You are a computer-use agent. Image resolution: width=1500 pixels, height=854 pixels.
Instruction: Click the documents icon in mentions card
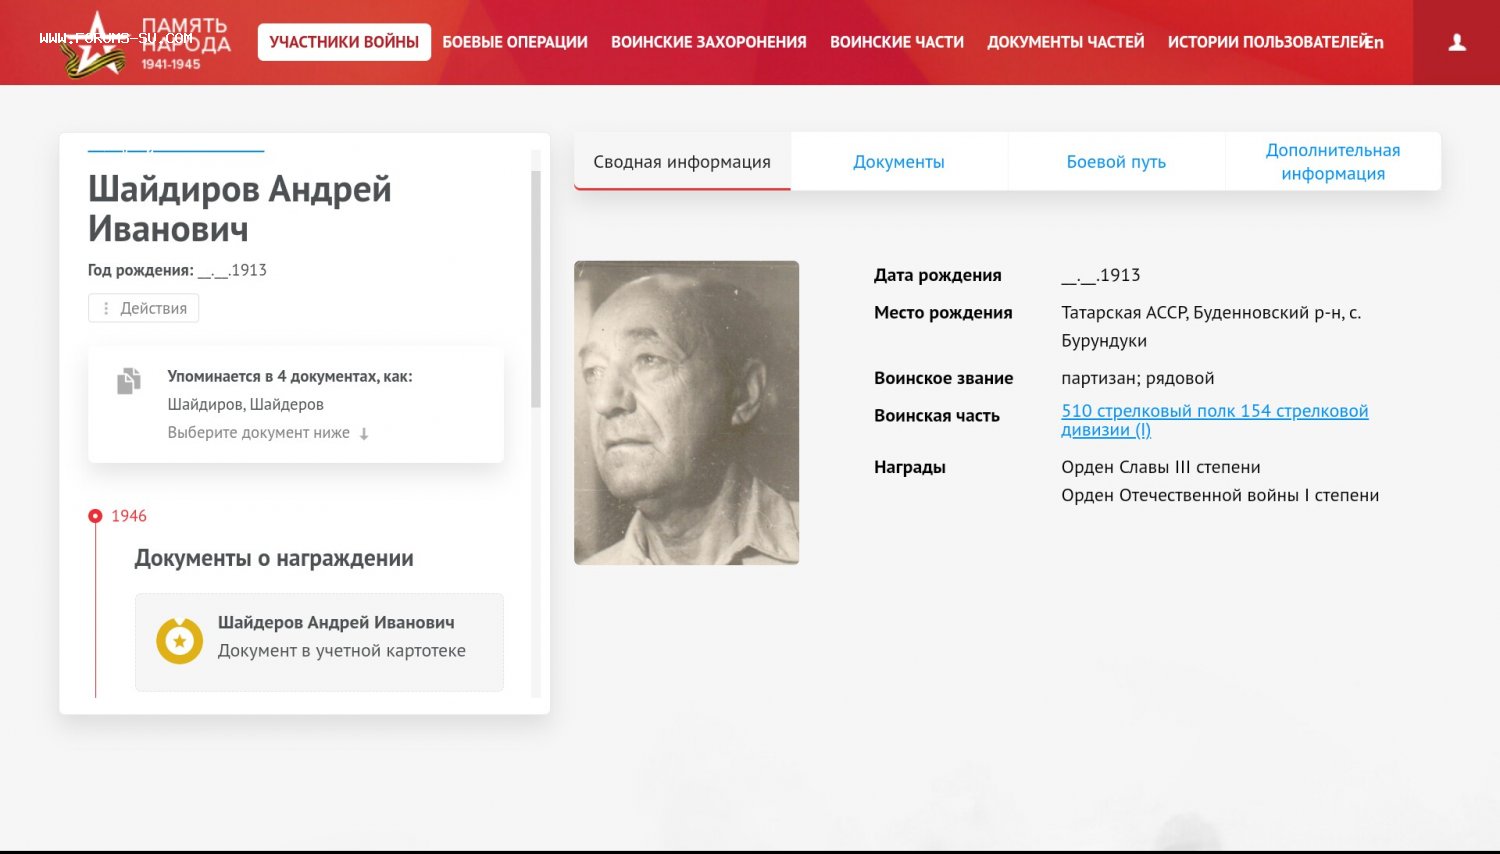[129, 381]
